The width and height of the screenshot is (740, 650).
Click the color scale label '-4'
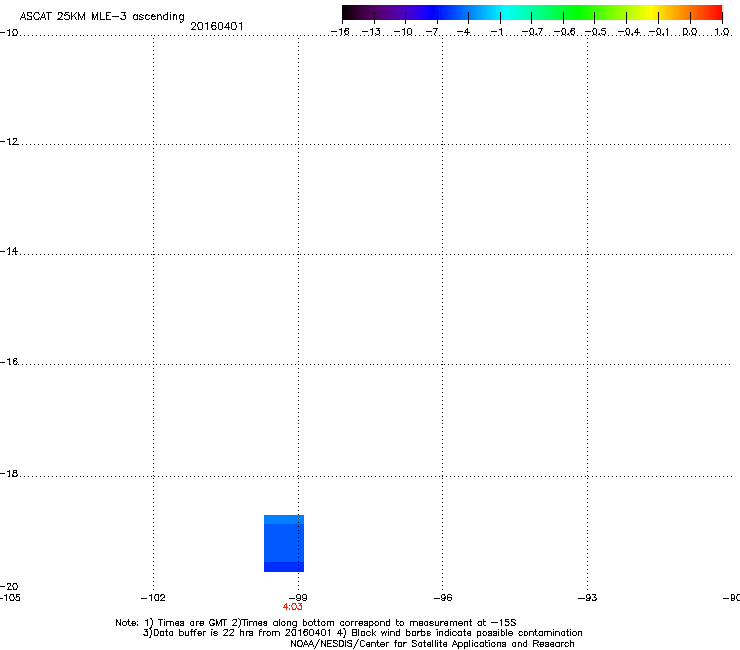[x=463, y=32]
